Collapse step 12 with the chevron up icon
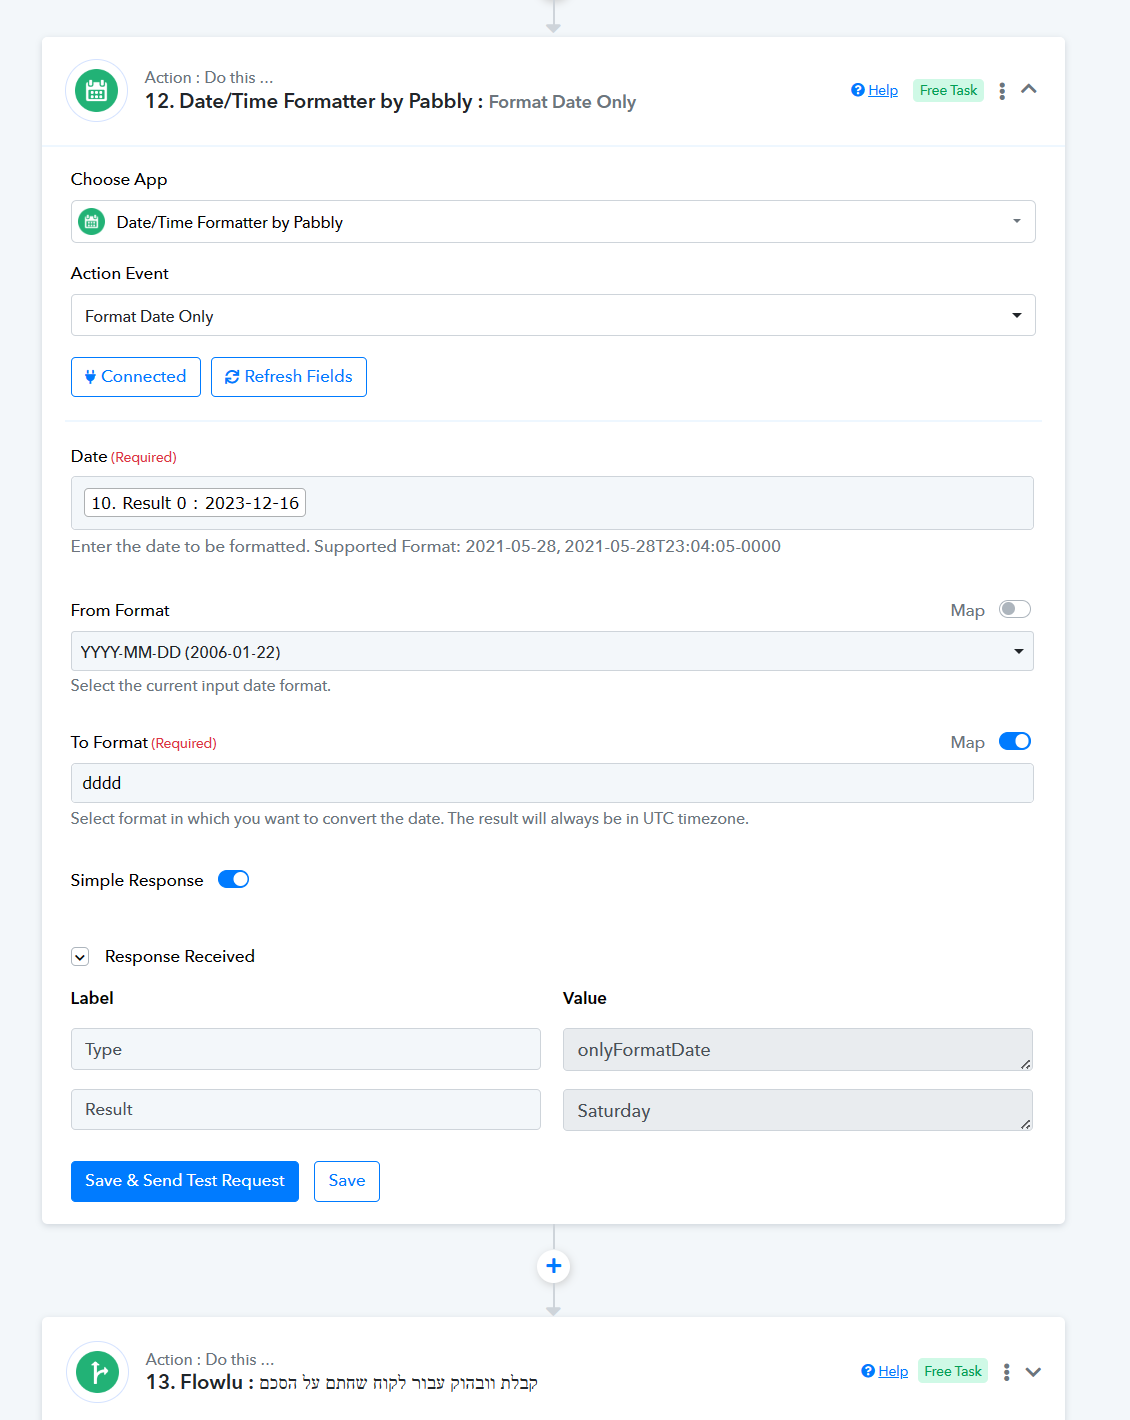This screenshot has height=1420, width=1130. click(1029, 89)
